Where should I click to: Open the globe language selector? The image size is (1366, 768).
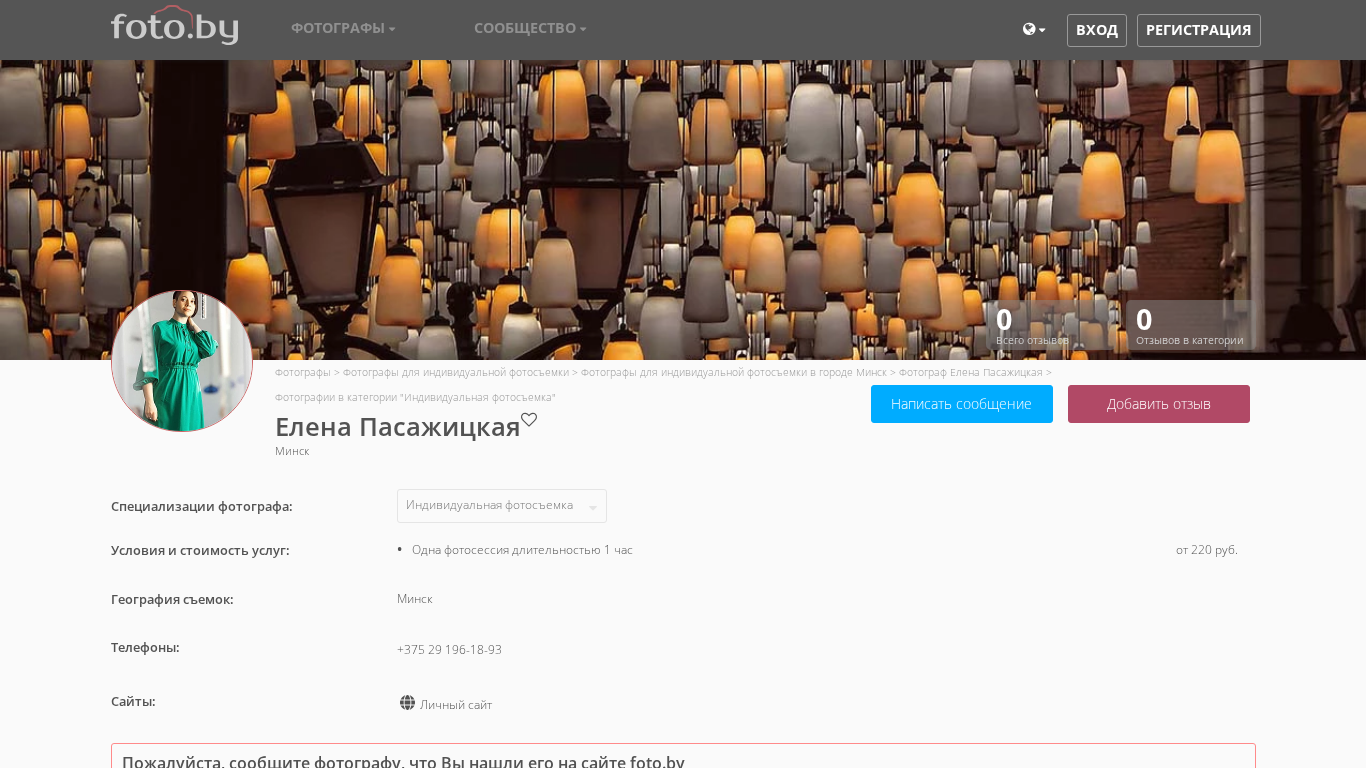point(1033,30)
